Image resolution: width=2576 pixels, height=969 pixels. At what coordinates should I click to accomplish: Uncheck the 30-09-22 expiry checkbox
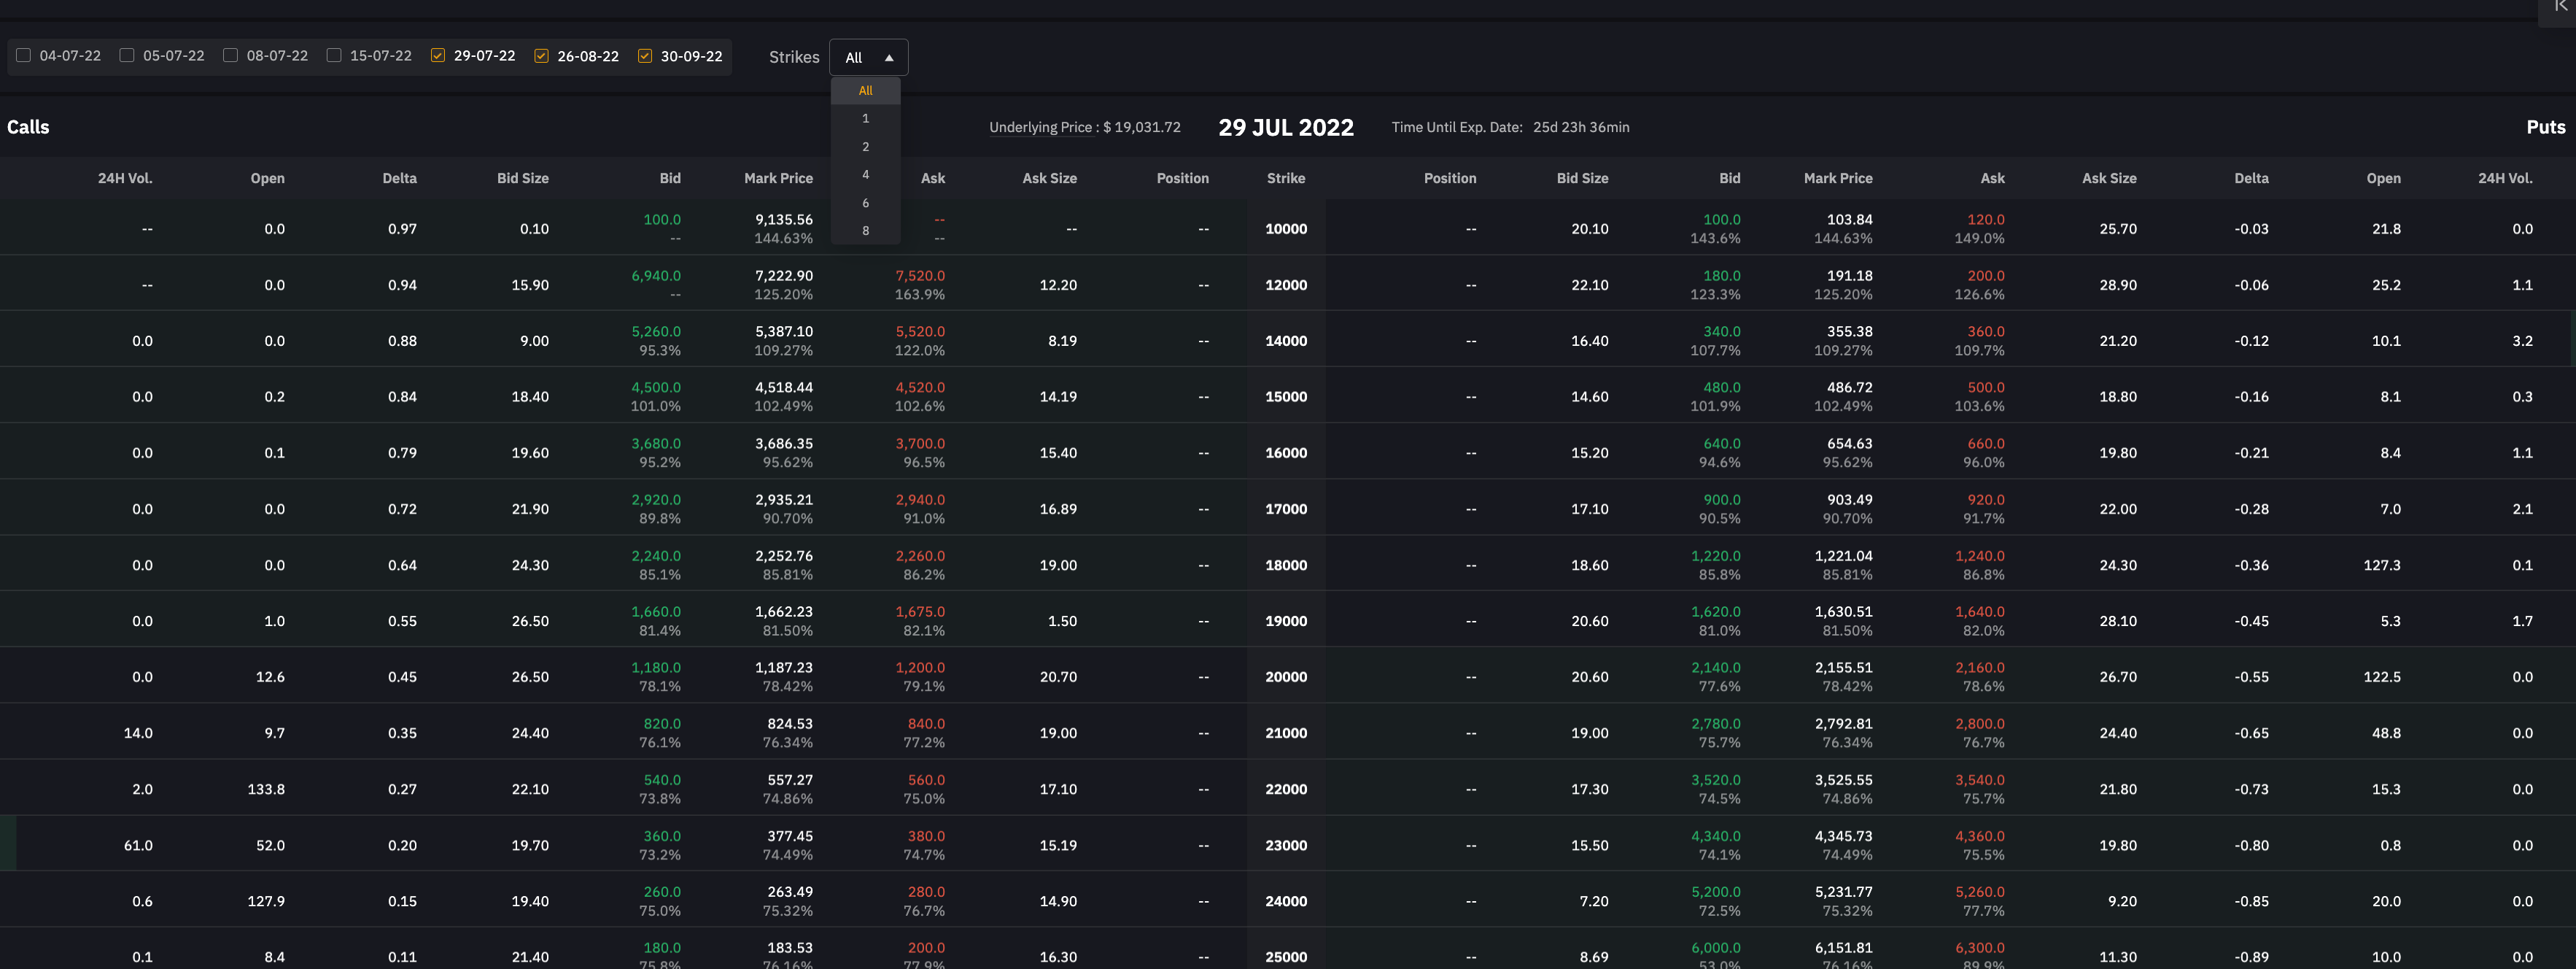coord(645,56)
